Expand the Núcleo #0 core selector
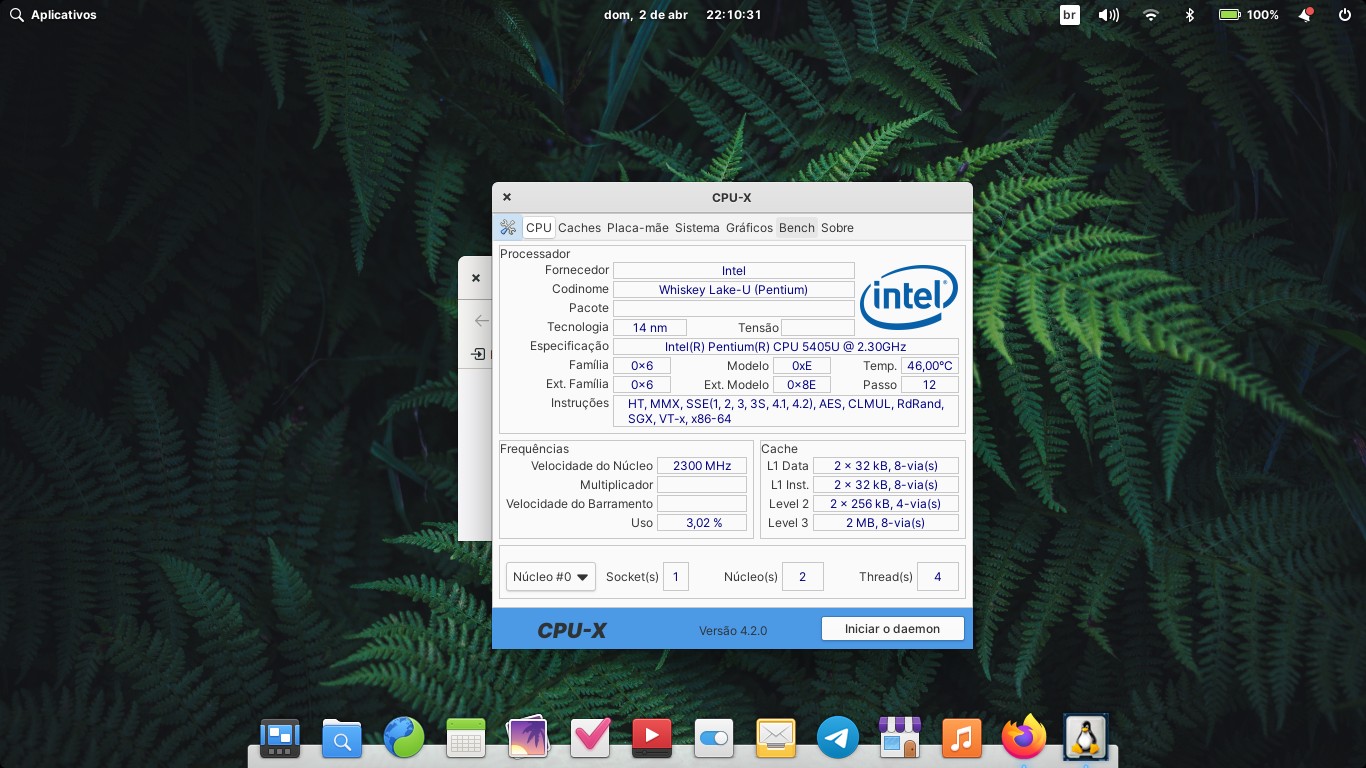This screenshot has height=768, width=1366. 551,577
